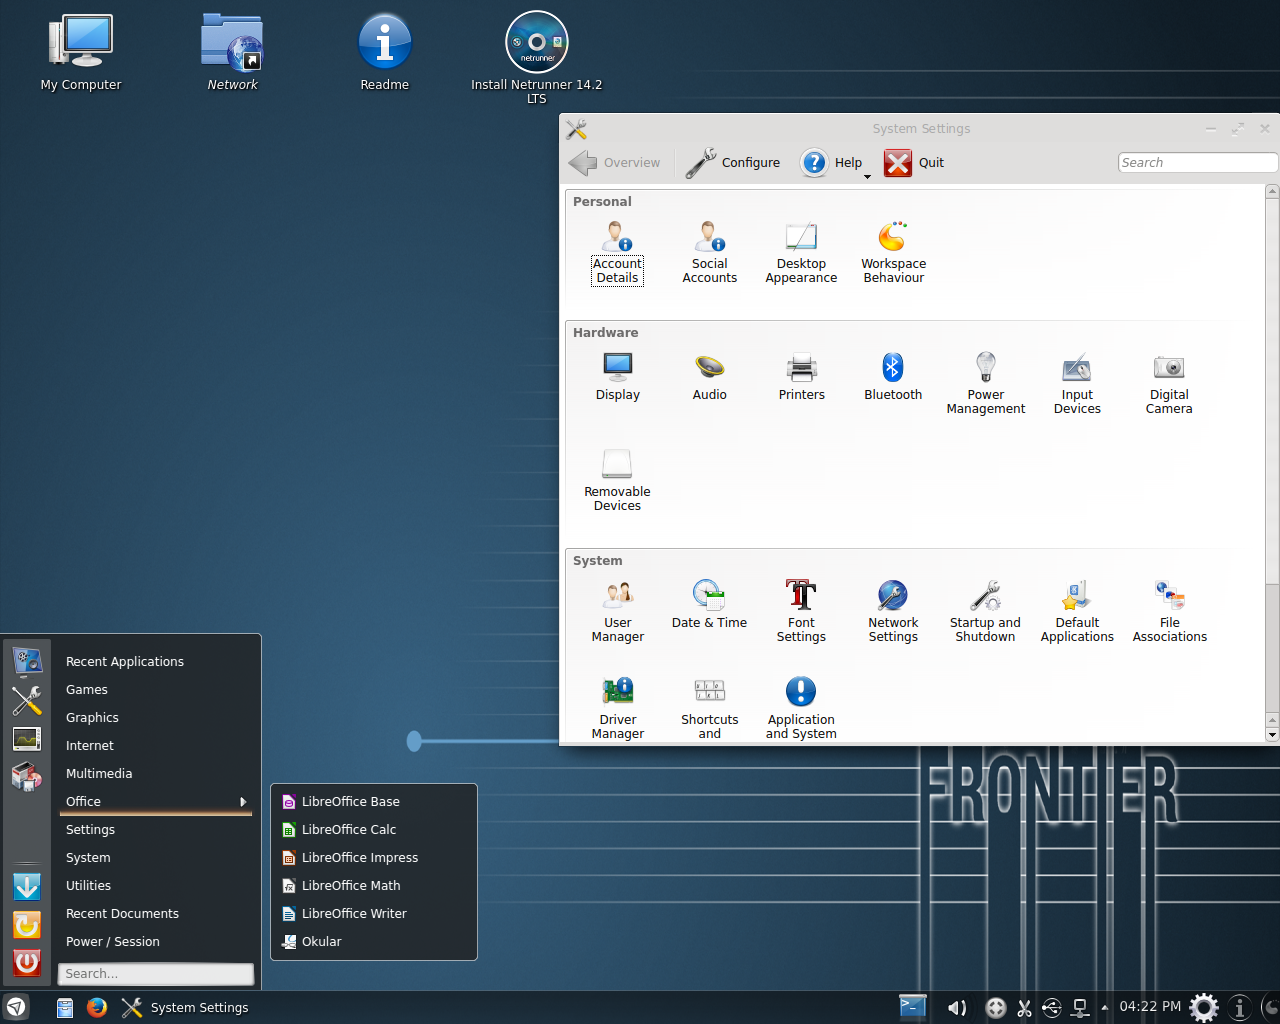Open Workspace Behaviour settings
The width and height of the screenshot is (1280, 1024).
coord(894,252)
